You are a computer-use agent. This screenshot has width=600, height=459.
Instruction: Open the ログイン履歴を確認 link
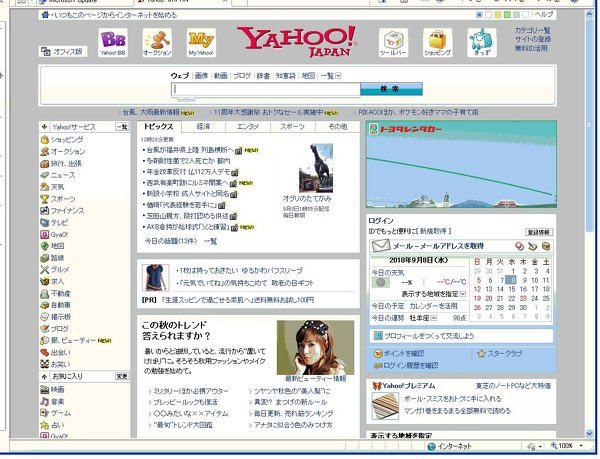point(411,365)
